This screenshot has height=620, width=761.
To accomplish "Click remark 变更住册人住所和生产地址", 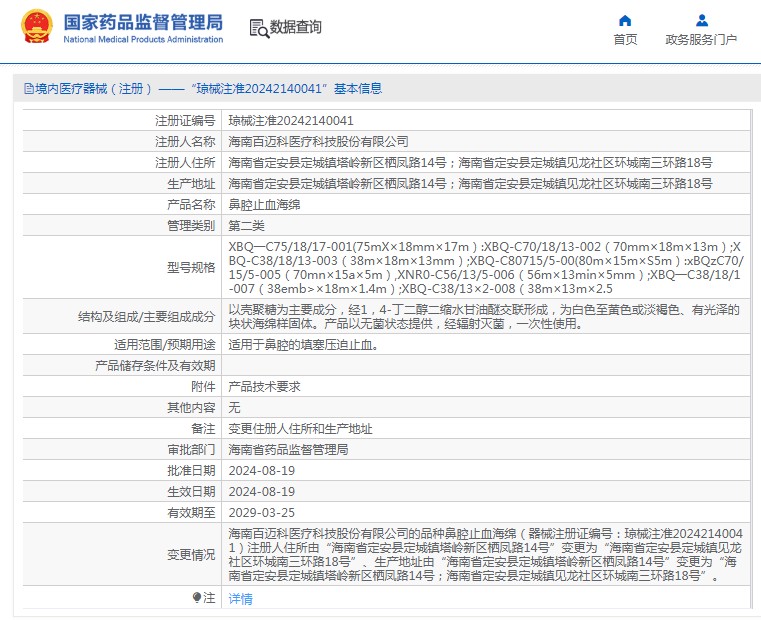I will (300, 429).
